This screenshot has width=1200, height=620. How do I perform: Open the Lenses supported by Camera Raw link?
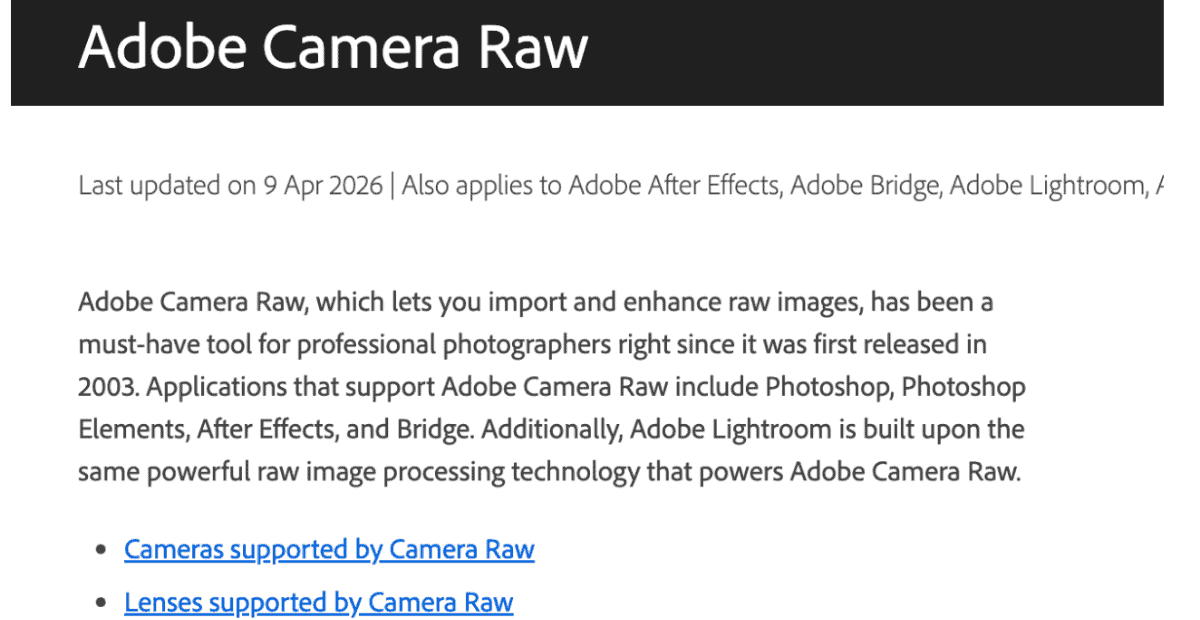point(318,603)
